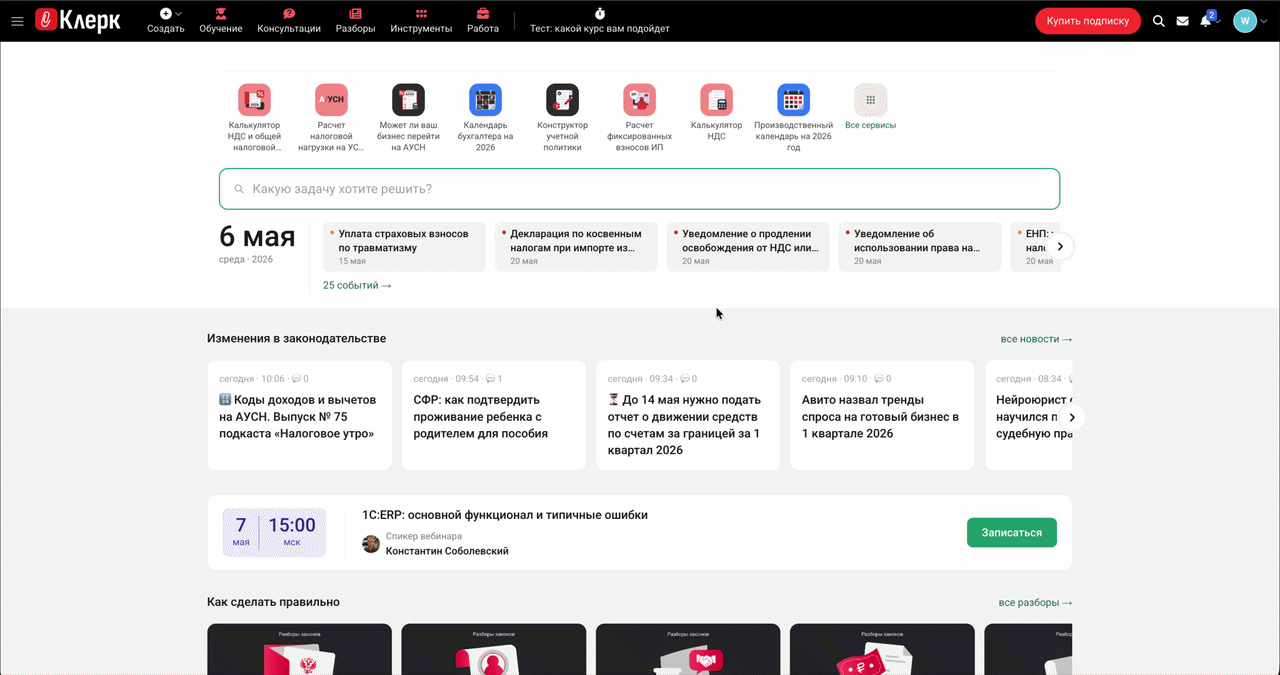
Task: Click все разборы link
Action: point(1035,603)
